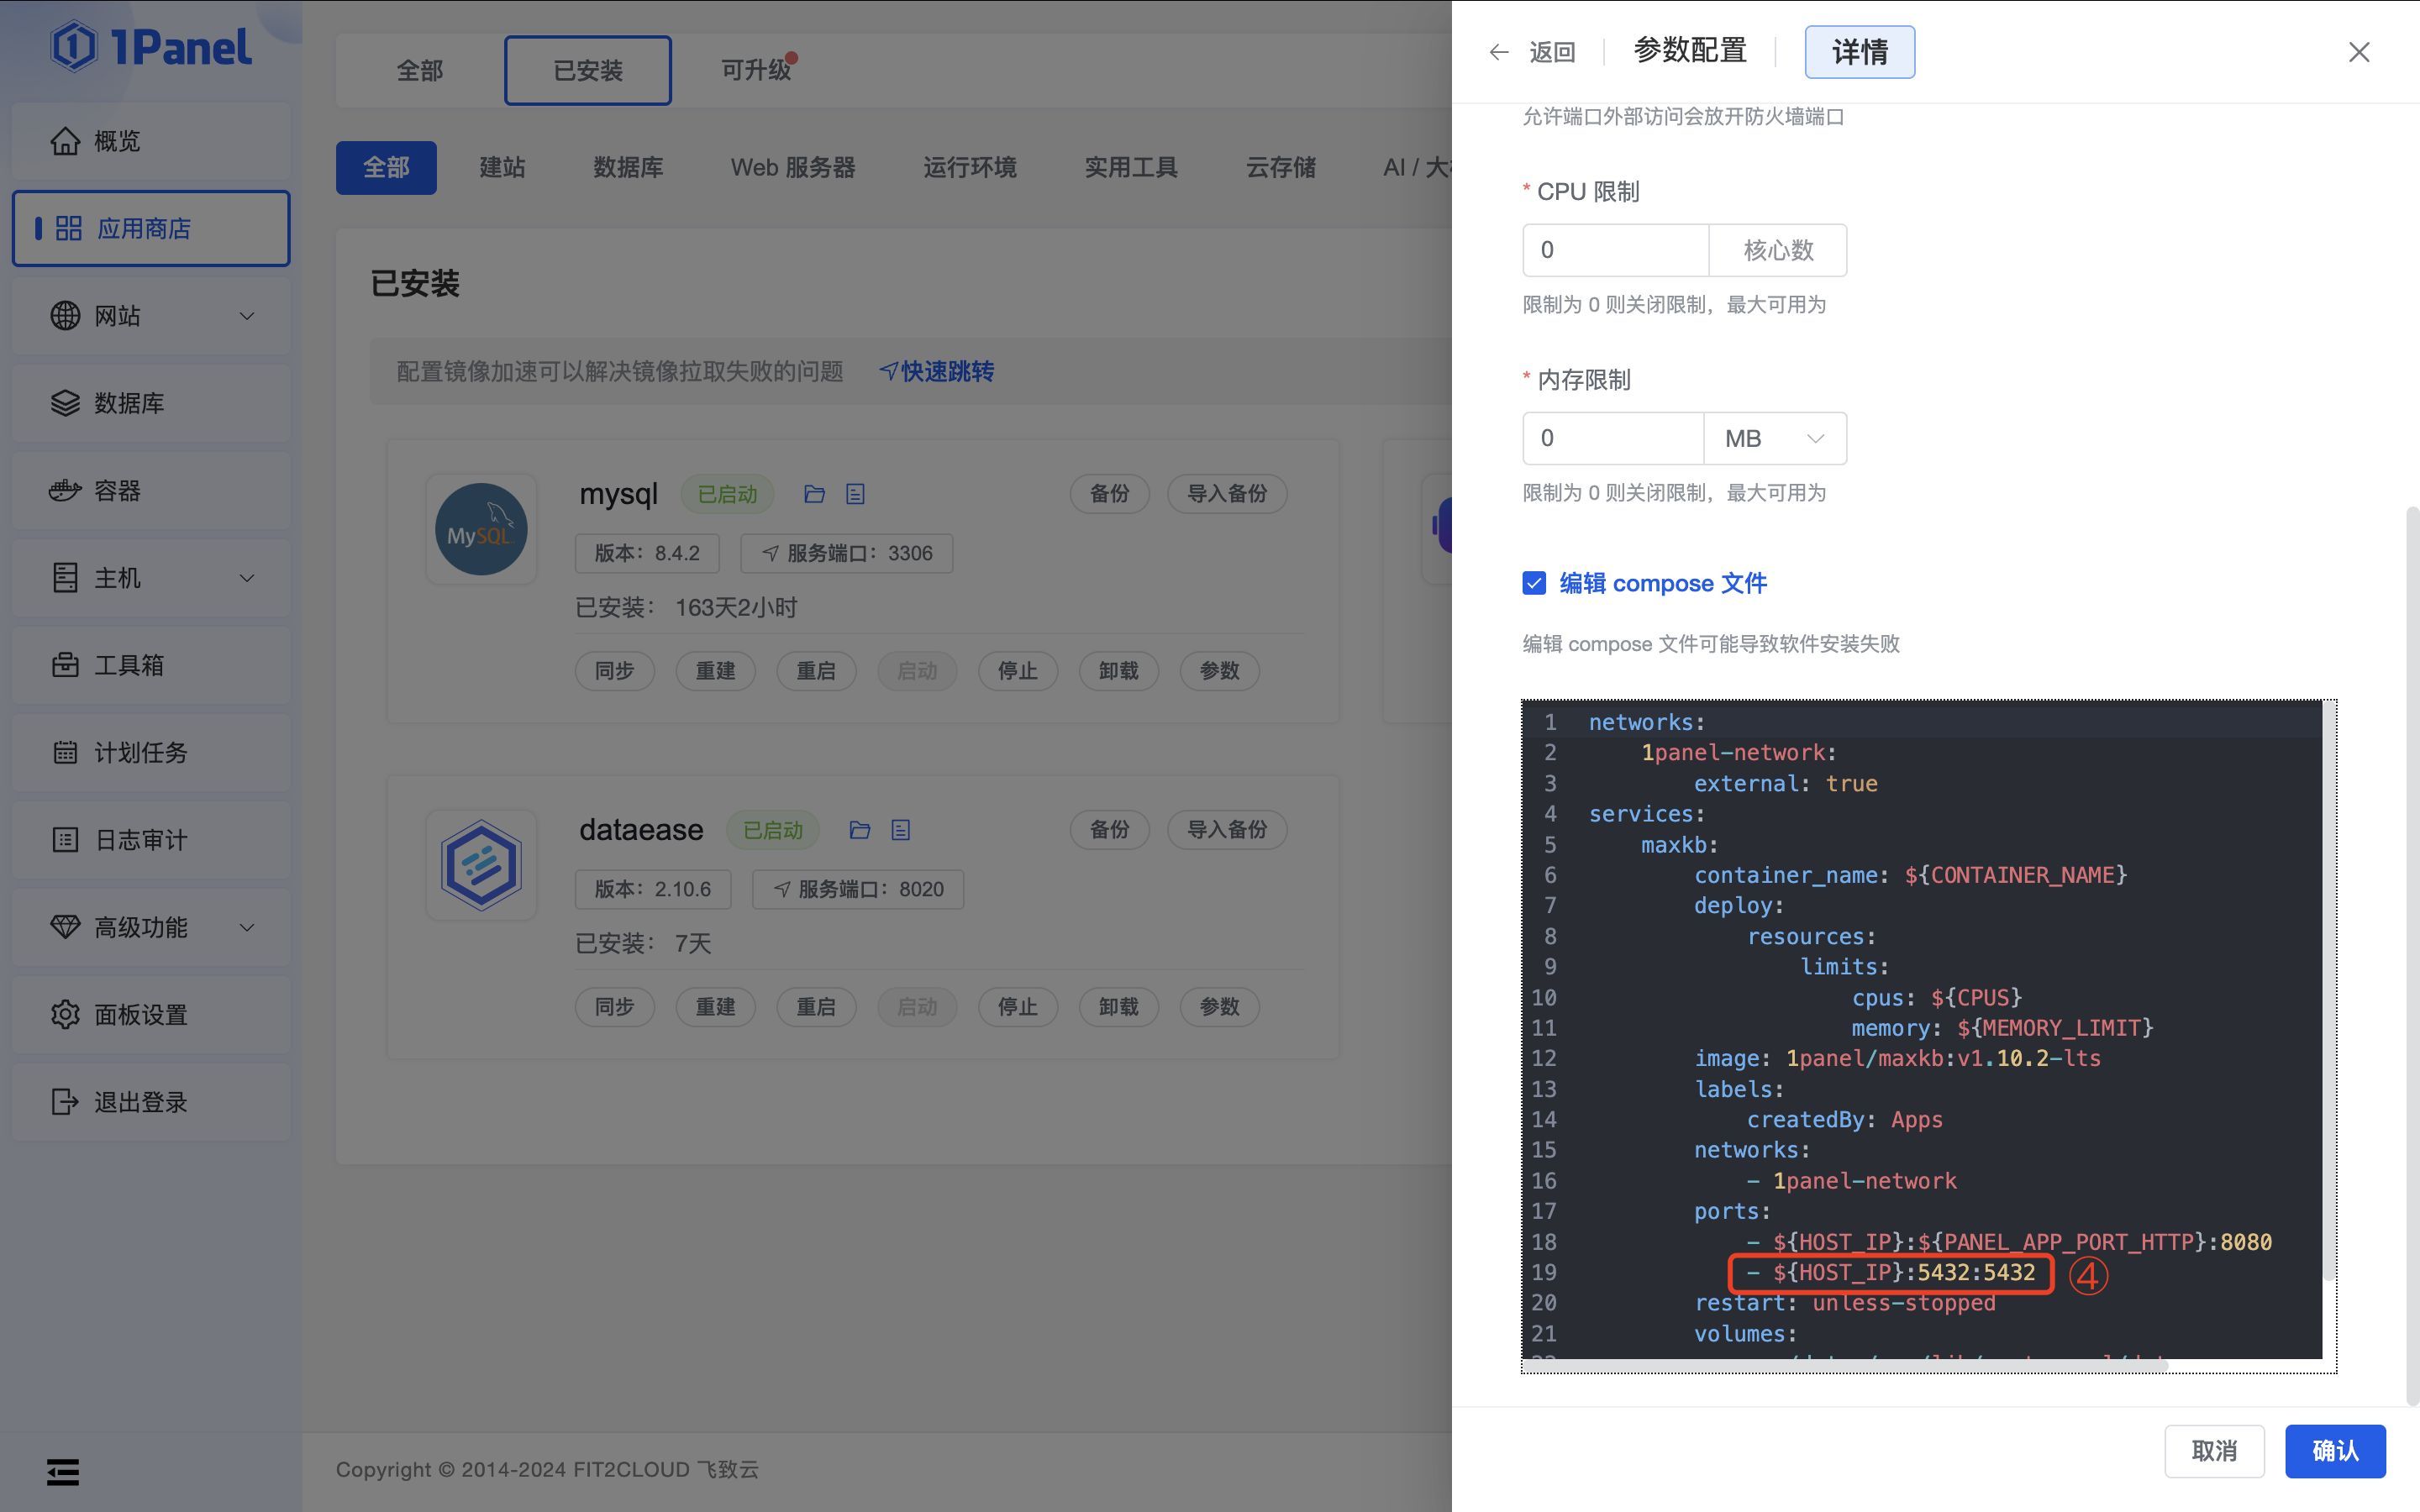Open the MB memory unit dropdown
This screenshot has height=1512, width=2420.
pyautogui.click(x=1774, y=438)
